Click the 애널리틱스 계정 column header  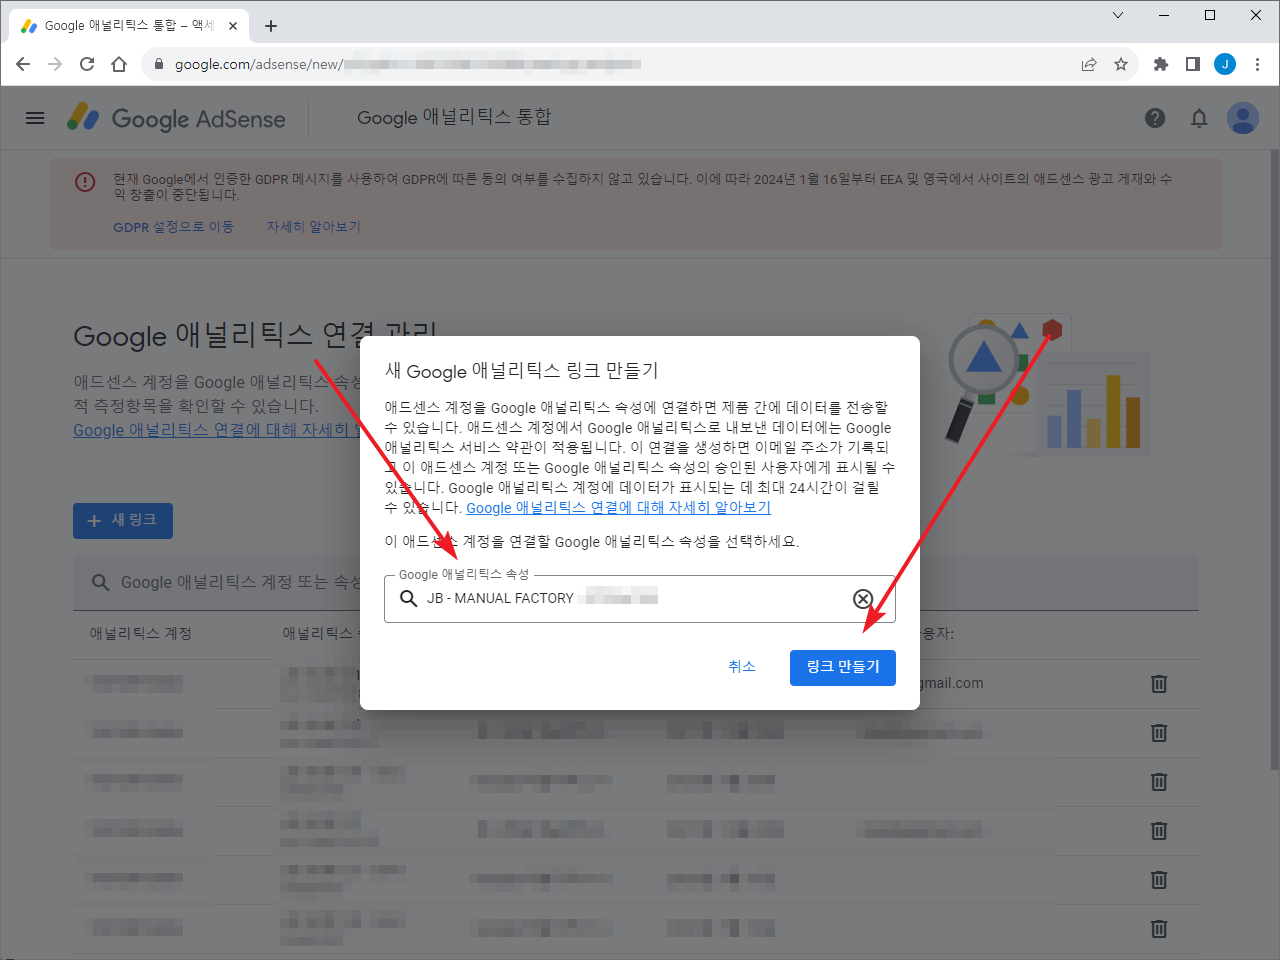point(141,634)
